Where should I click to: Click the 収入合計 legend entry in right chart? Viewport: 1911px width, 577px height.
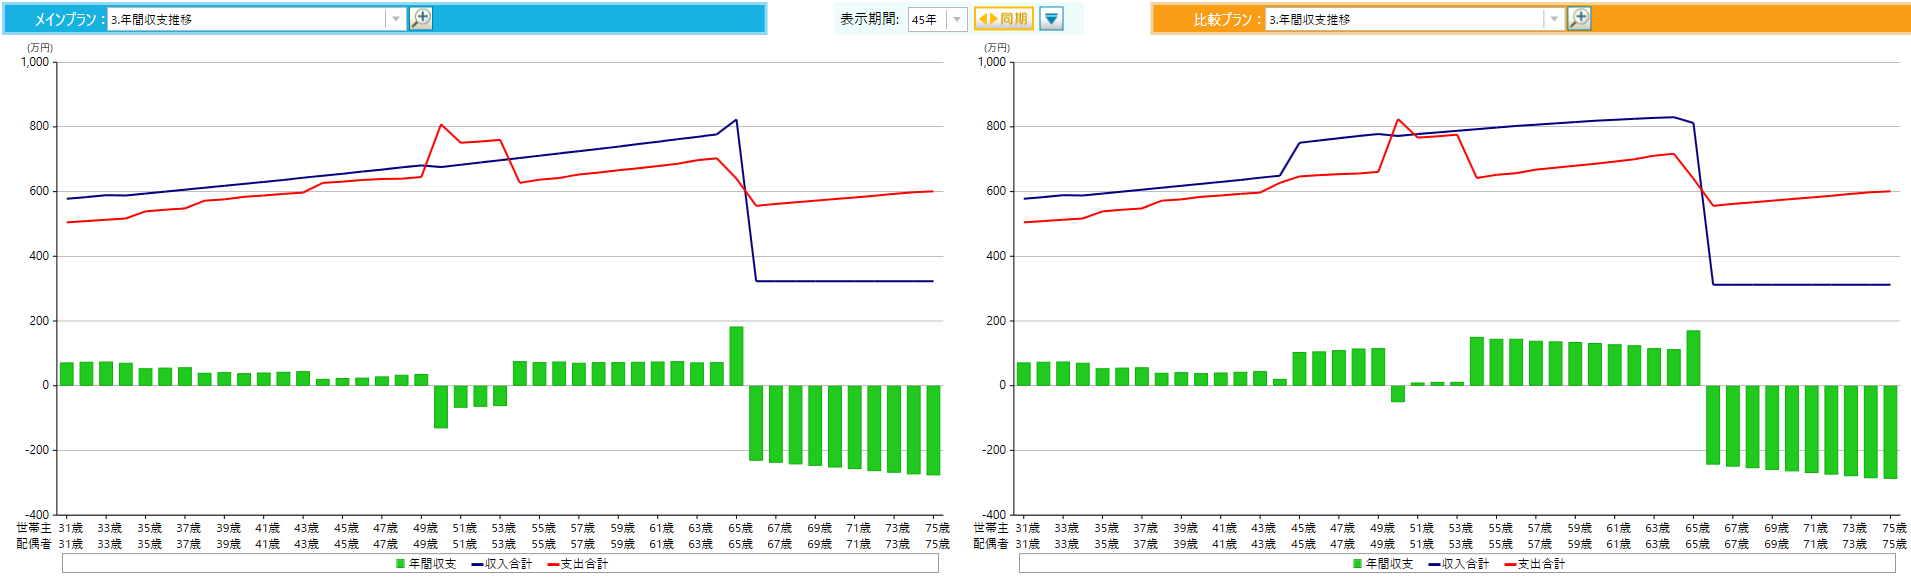click(1465, 564)
